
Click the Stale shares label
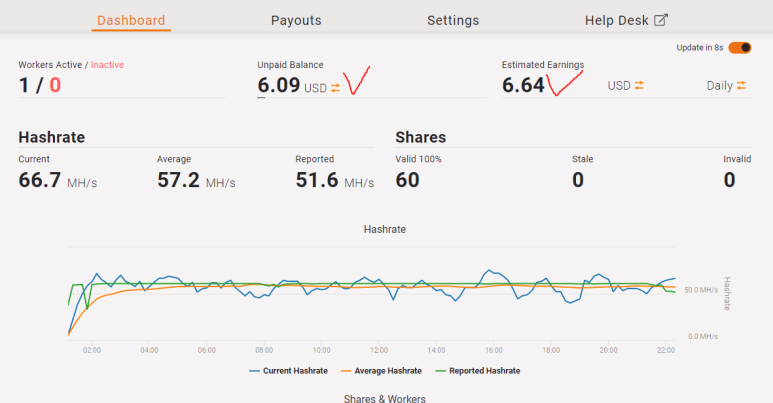pos(583,159)
